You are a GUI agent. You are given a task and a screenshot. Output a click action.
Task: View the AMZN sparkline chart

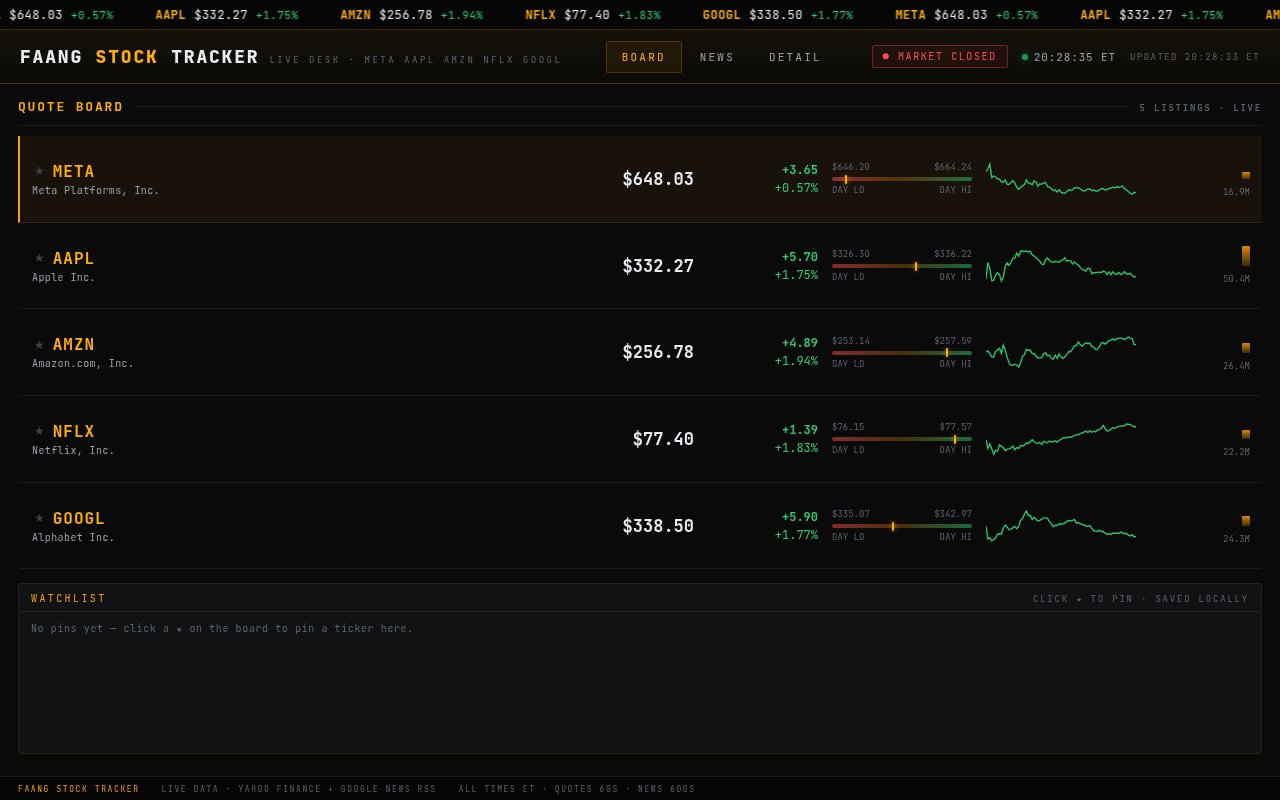1061,352
